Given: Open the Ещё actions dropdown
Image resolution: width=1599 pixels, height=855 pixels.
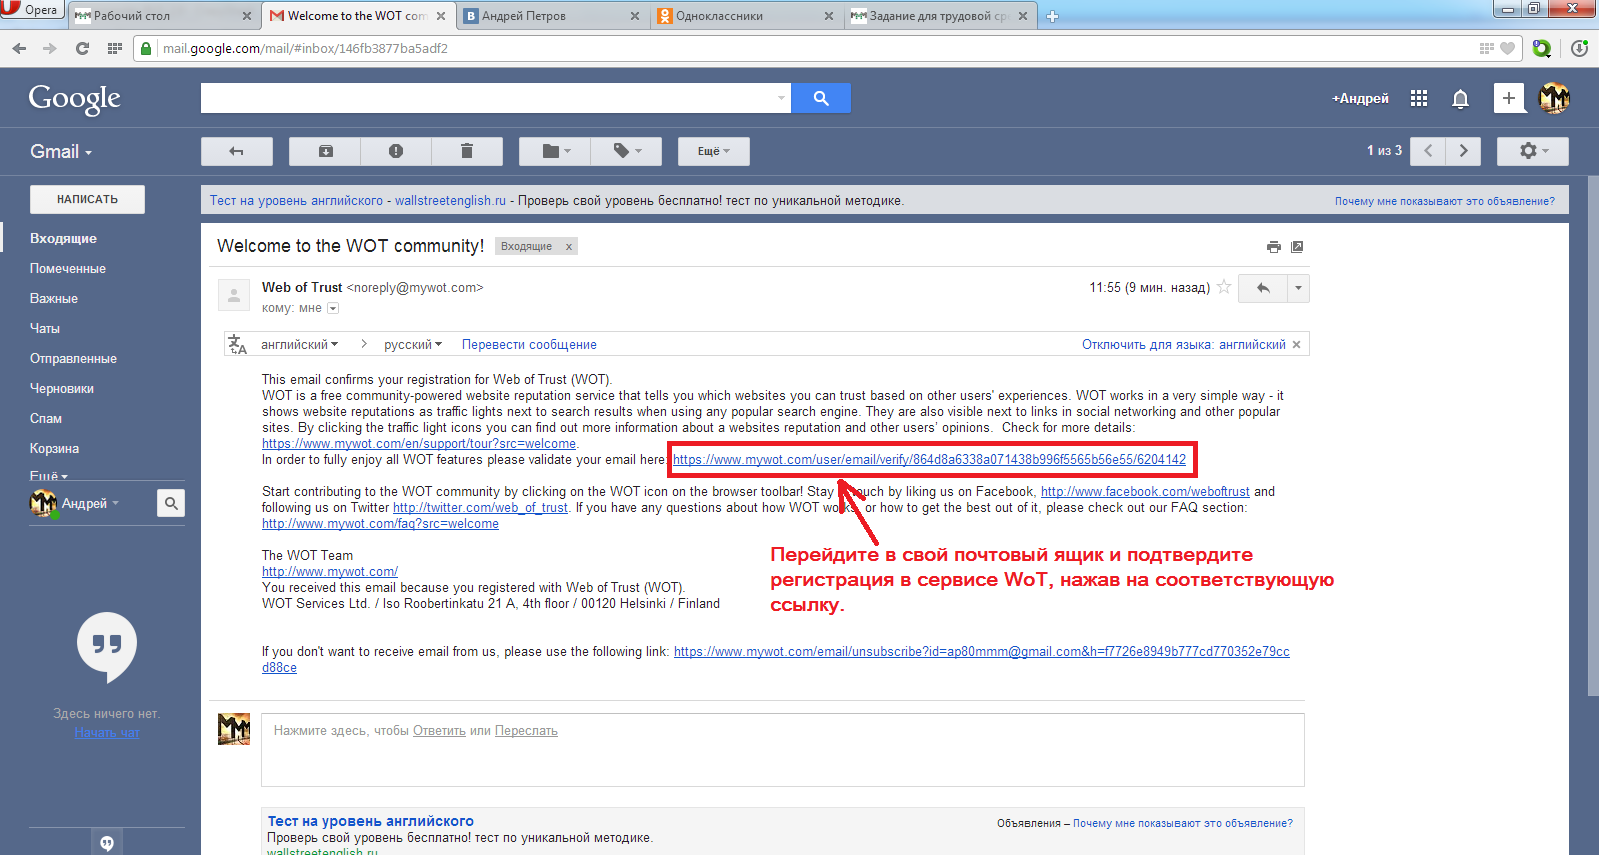Looking at the screenshot, I should [x=714, y=151].
